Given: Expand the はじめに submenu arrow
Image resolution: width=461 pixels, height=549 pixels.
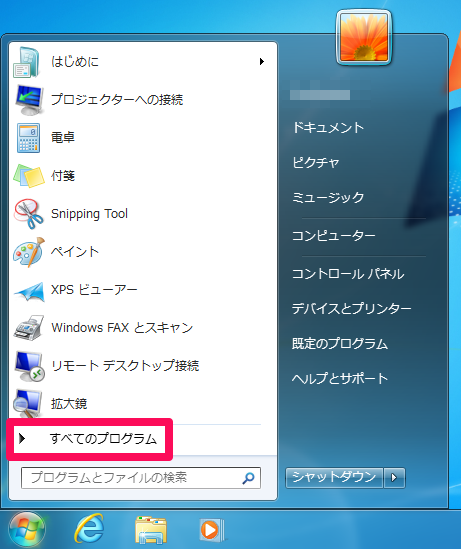Looking at the screenshot, I should pos(261,62).
